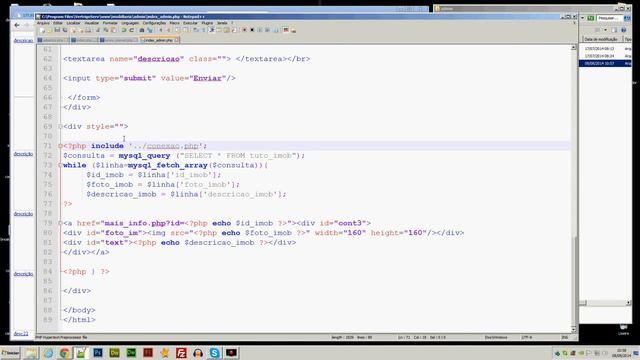The width and height of the screenshot is (640, 360).
Task: Select the index_admin.php tab
Action: pyautogui.click(x=158, y=40)
